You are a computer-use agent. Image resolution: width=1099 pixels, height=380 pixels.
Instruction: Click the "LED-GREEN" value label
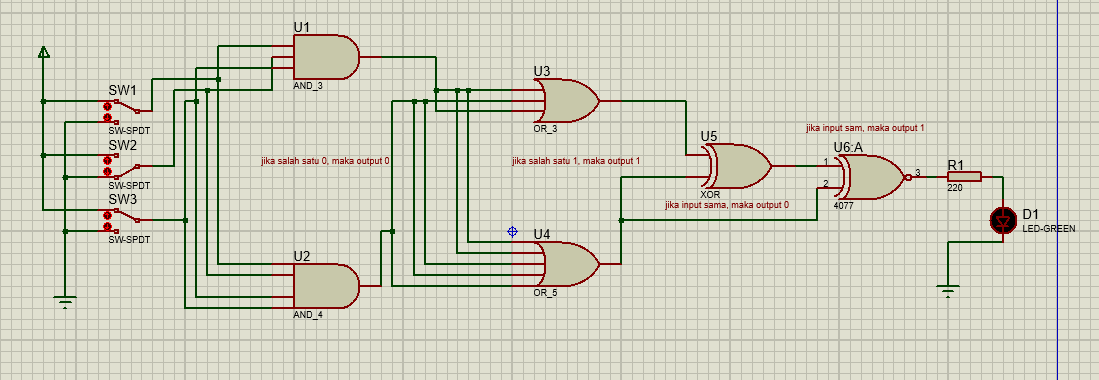1049,229
